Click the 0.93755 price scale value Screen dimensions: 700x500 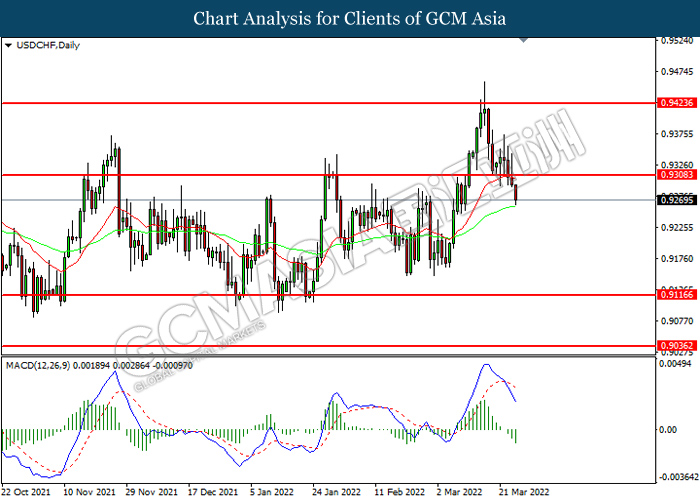(x=677, y=134)
